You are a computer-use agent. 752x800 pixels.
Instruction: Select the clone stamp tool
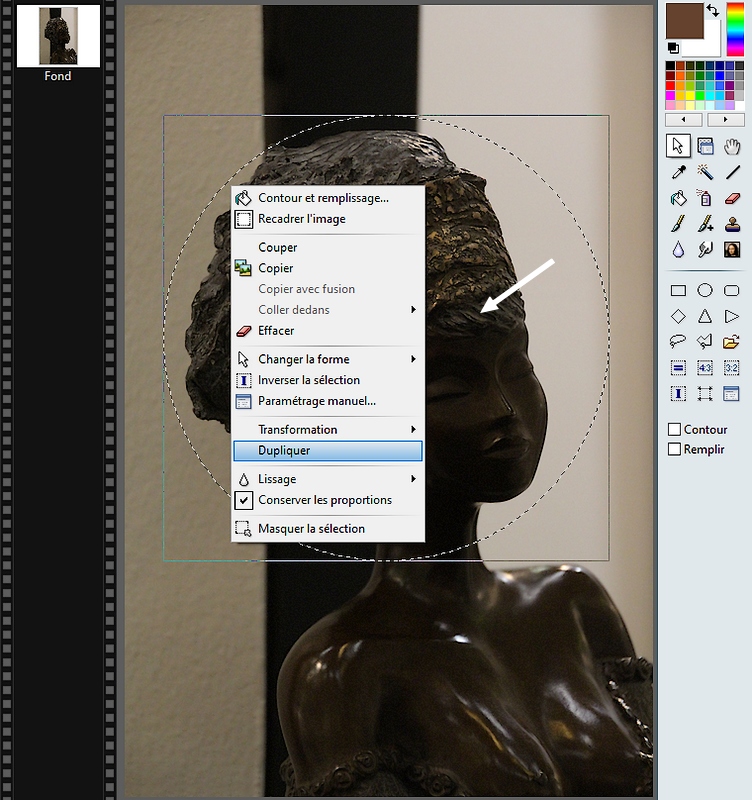(x=732, y=223)
